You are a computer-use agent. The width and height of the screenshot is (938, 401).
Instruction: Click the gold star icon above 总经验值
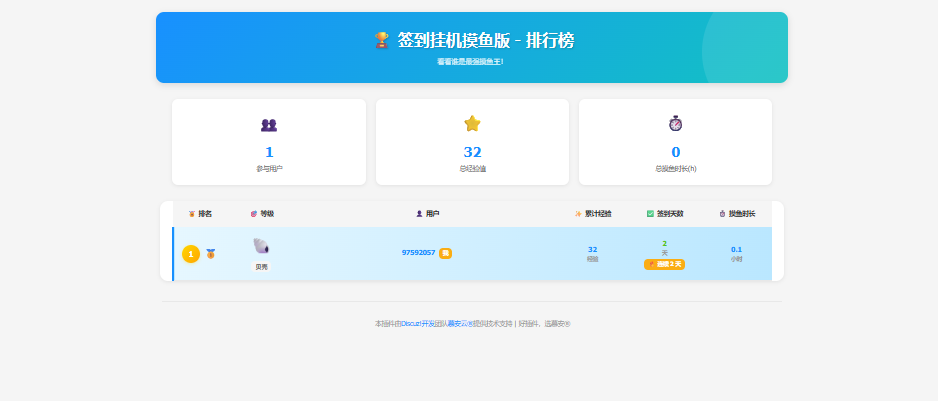pos(472,123)
